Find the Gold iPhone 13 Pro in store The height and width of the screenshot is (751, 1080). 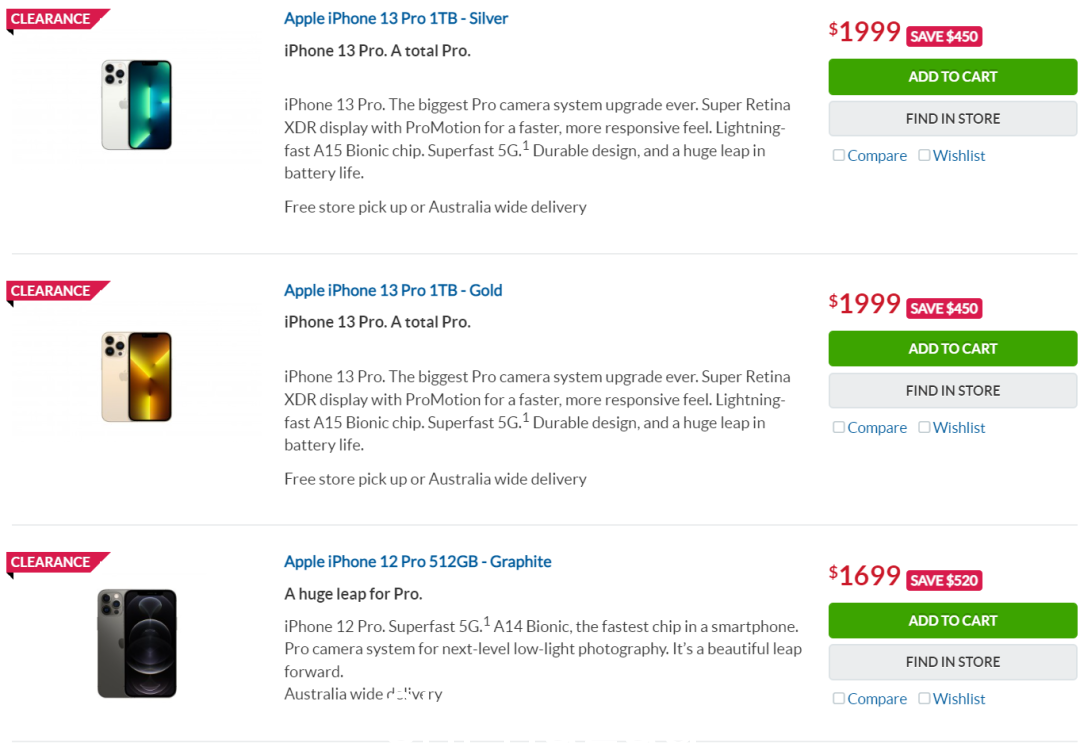pos(953,391)
